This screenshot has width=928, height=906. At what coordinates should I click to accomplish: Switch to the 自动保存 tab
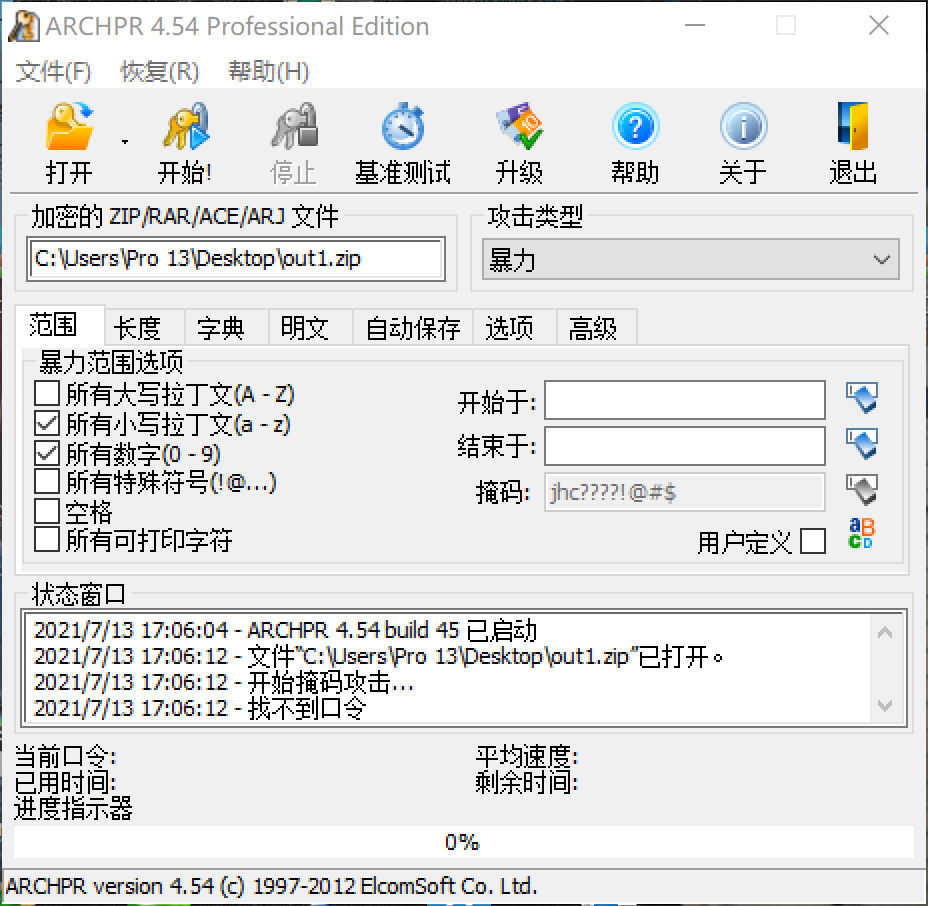pos(413,328)
